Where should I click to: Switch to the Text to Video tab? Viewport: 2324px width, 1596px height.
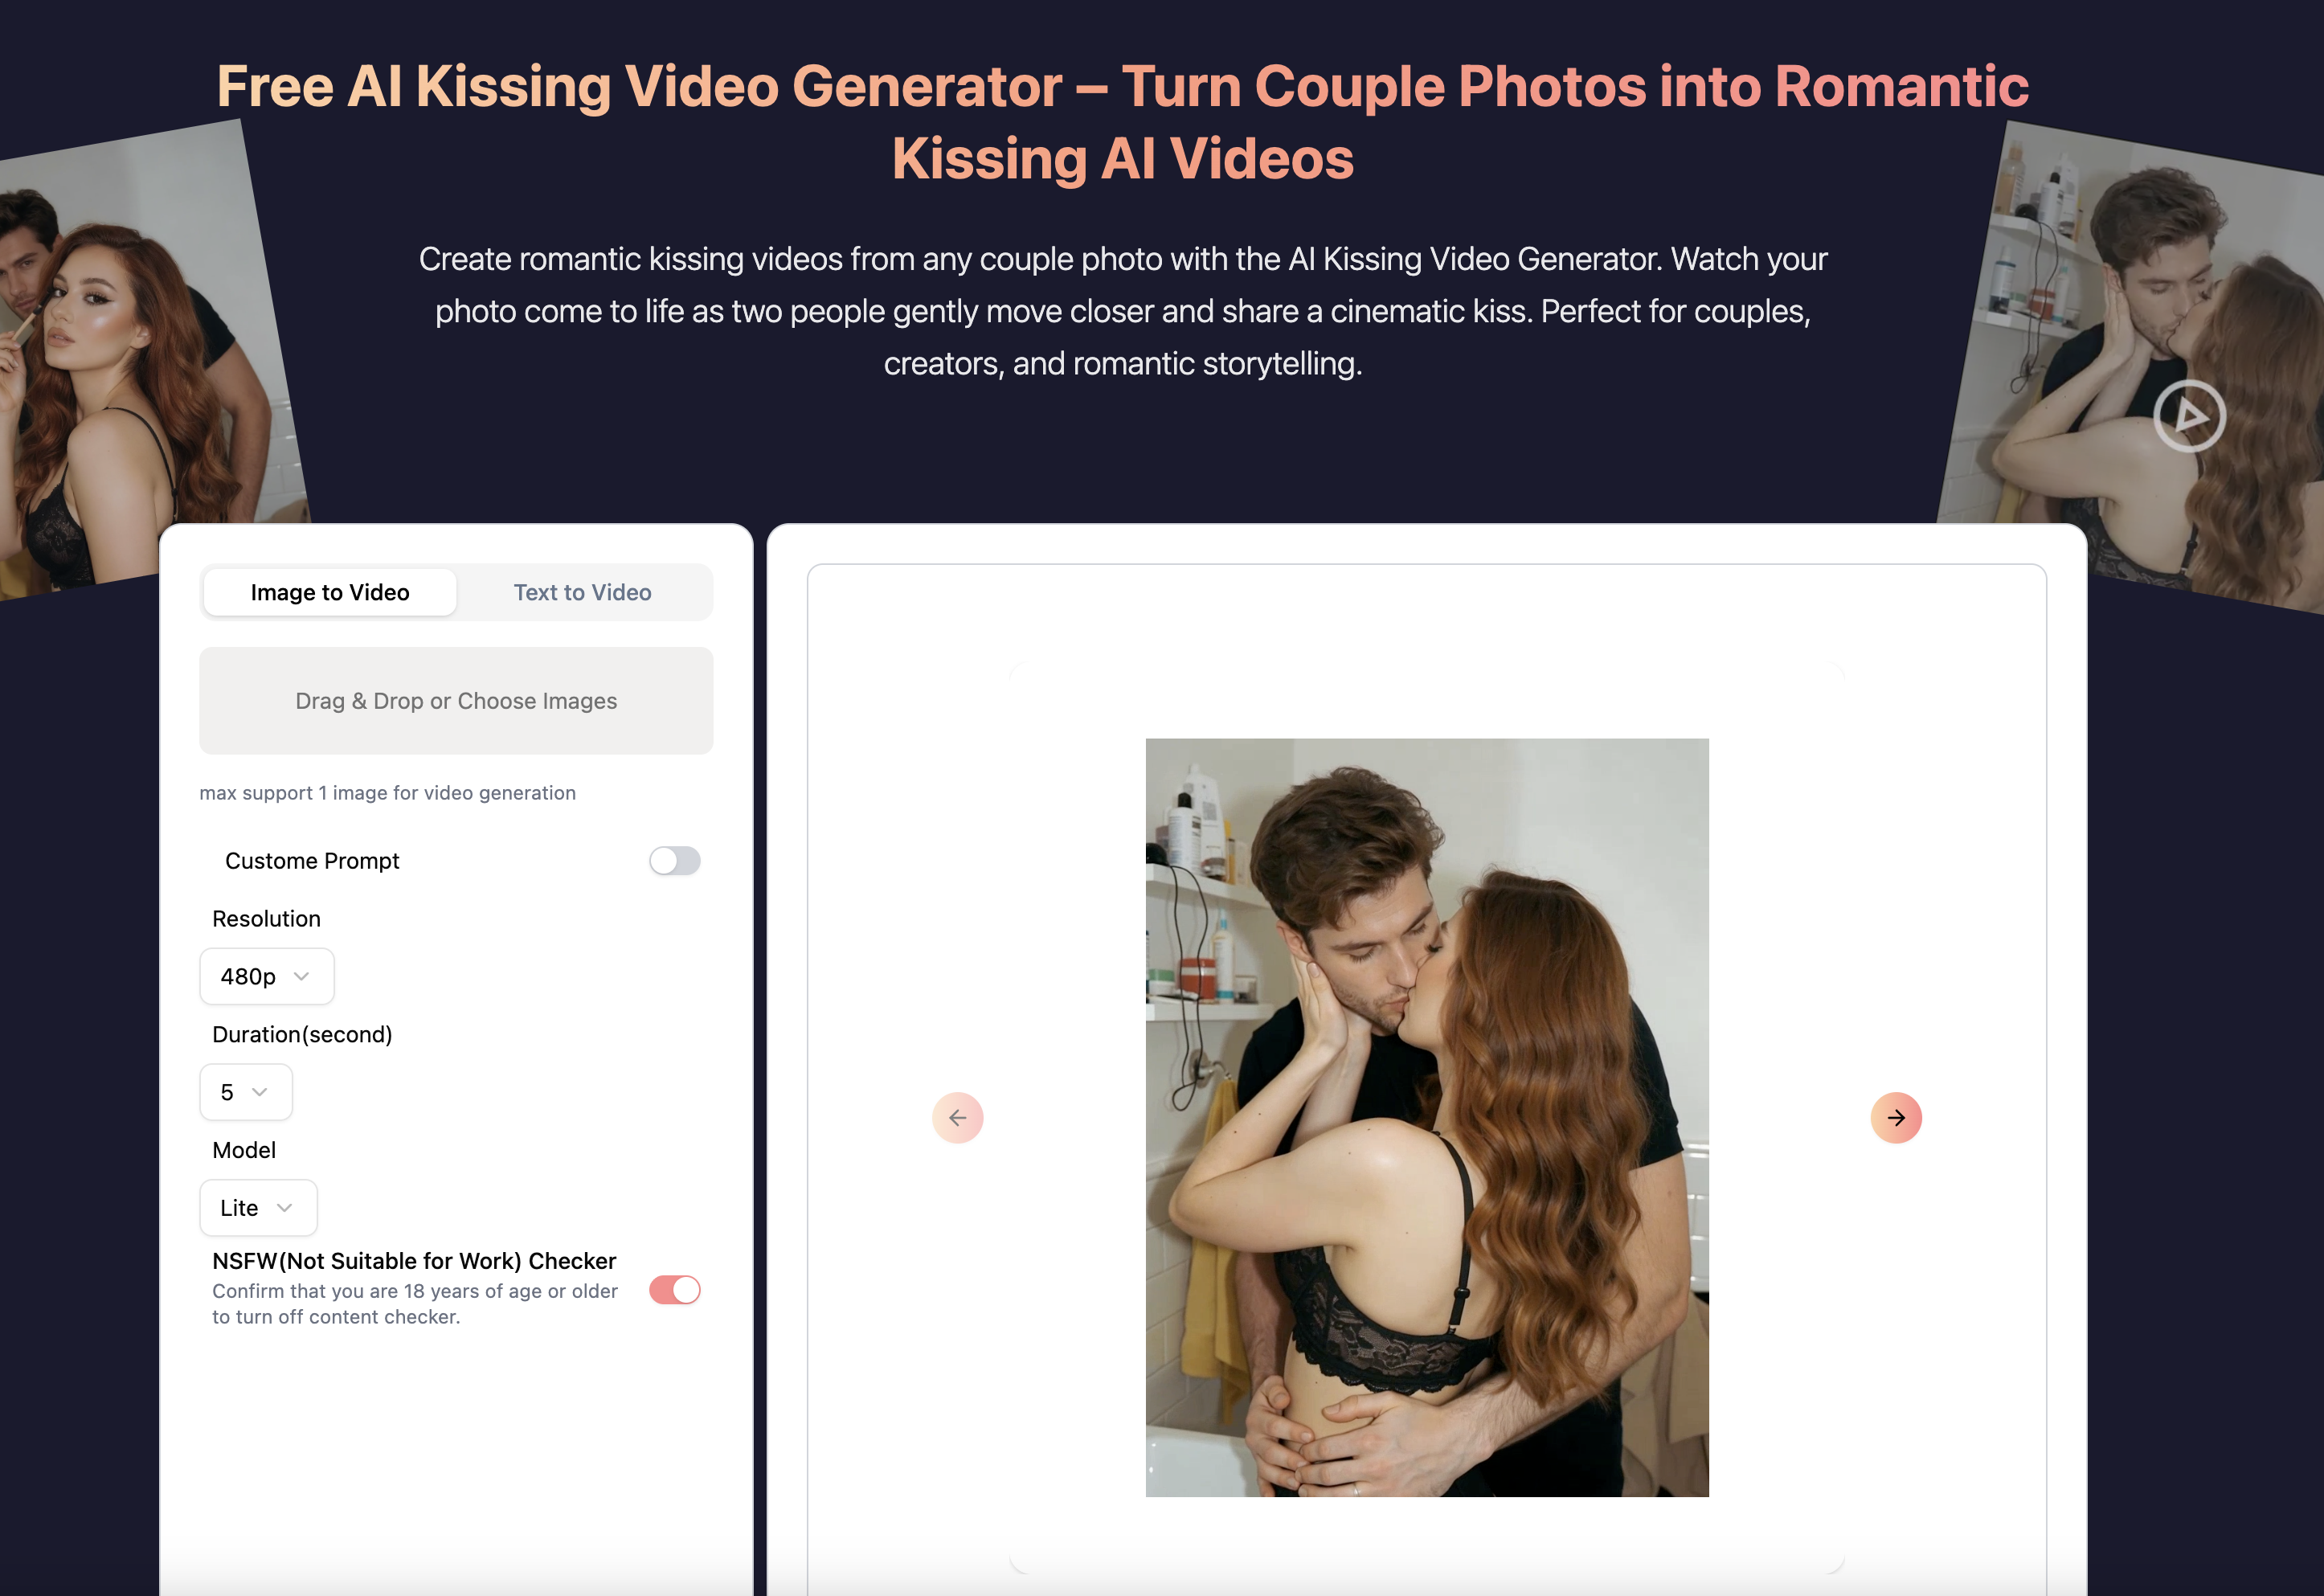582,592
